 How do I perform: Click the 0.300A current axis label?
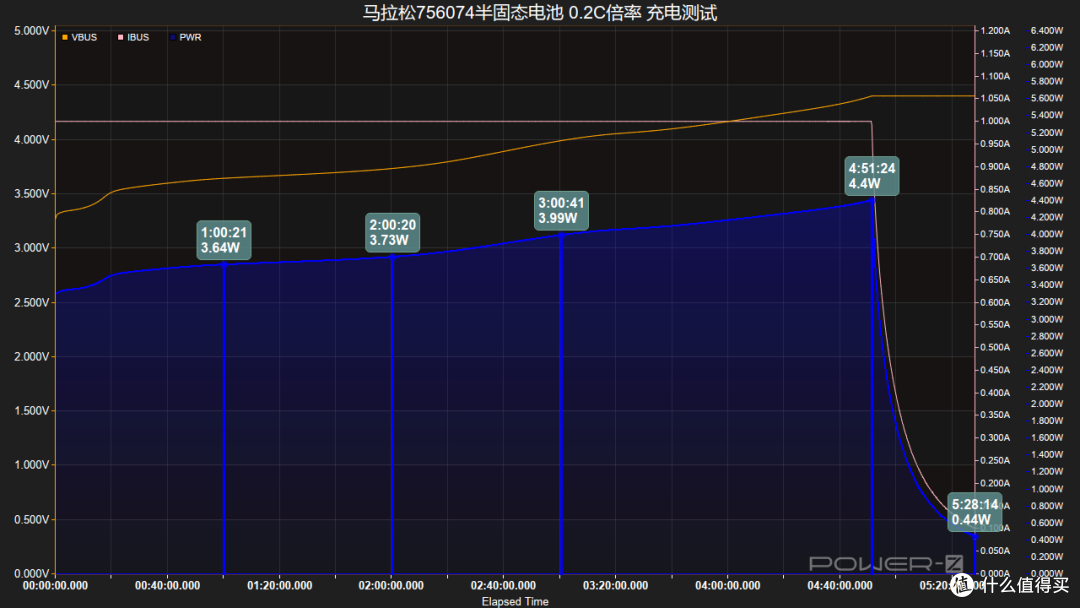click(995, 437)
